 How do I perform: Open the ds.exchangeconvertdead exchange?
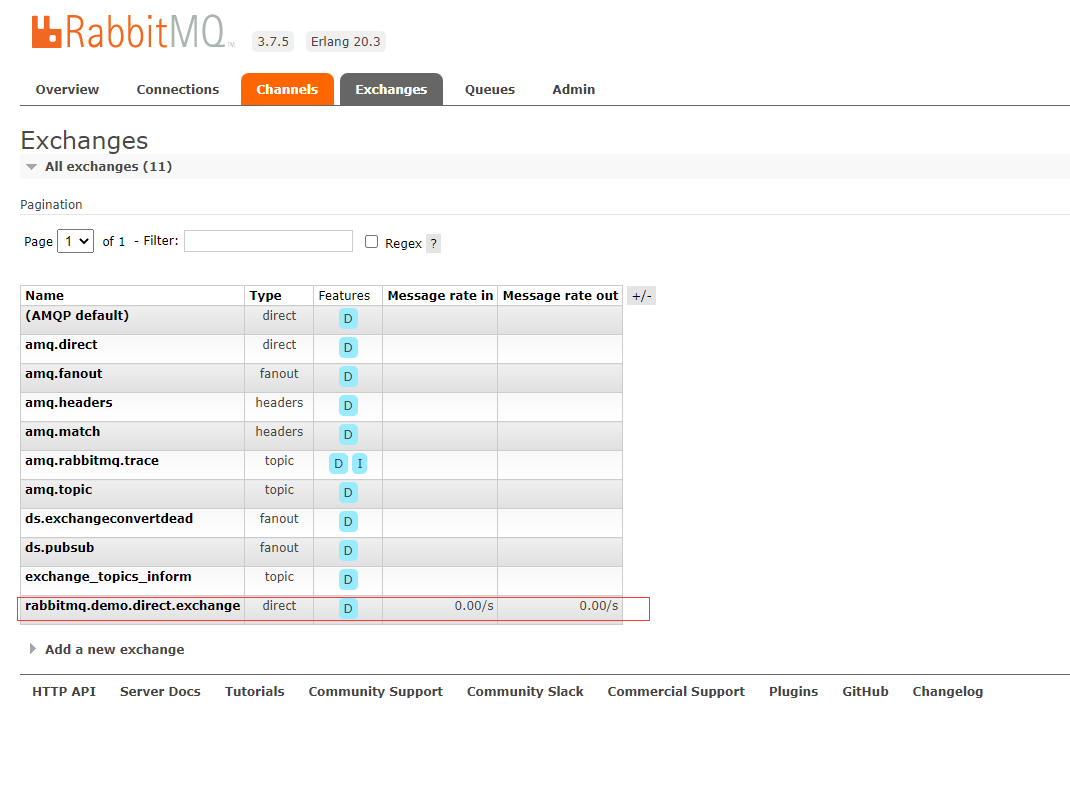click(x=109, y=519)
